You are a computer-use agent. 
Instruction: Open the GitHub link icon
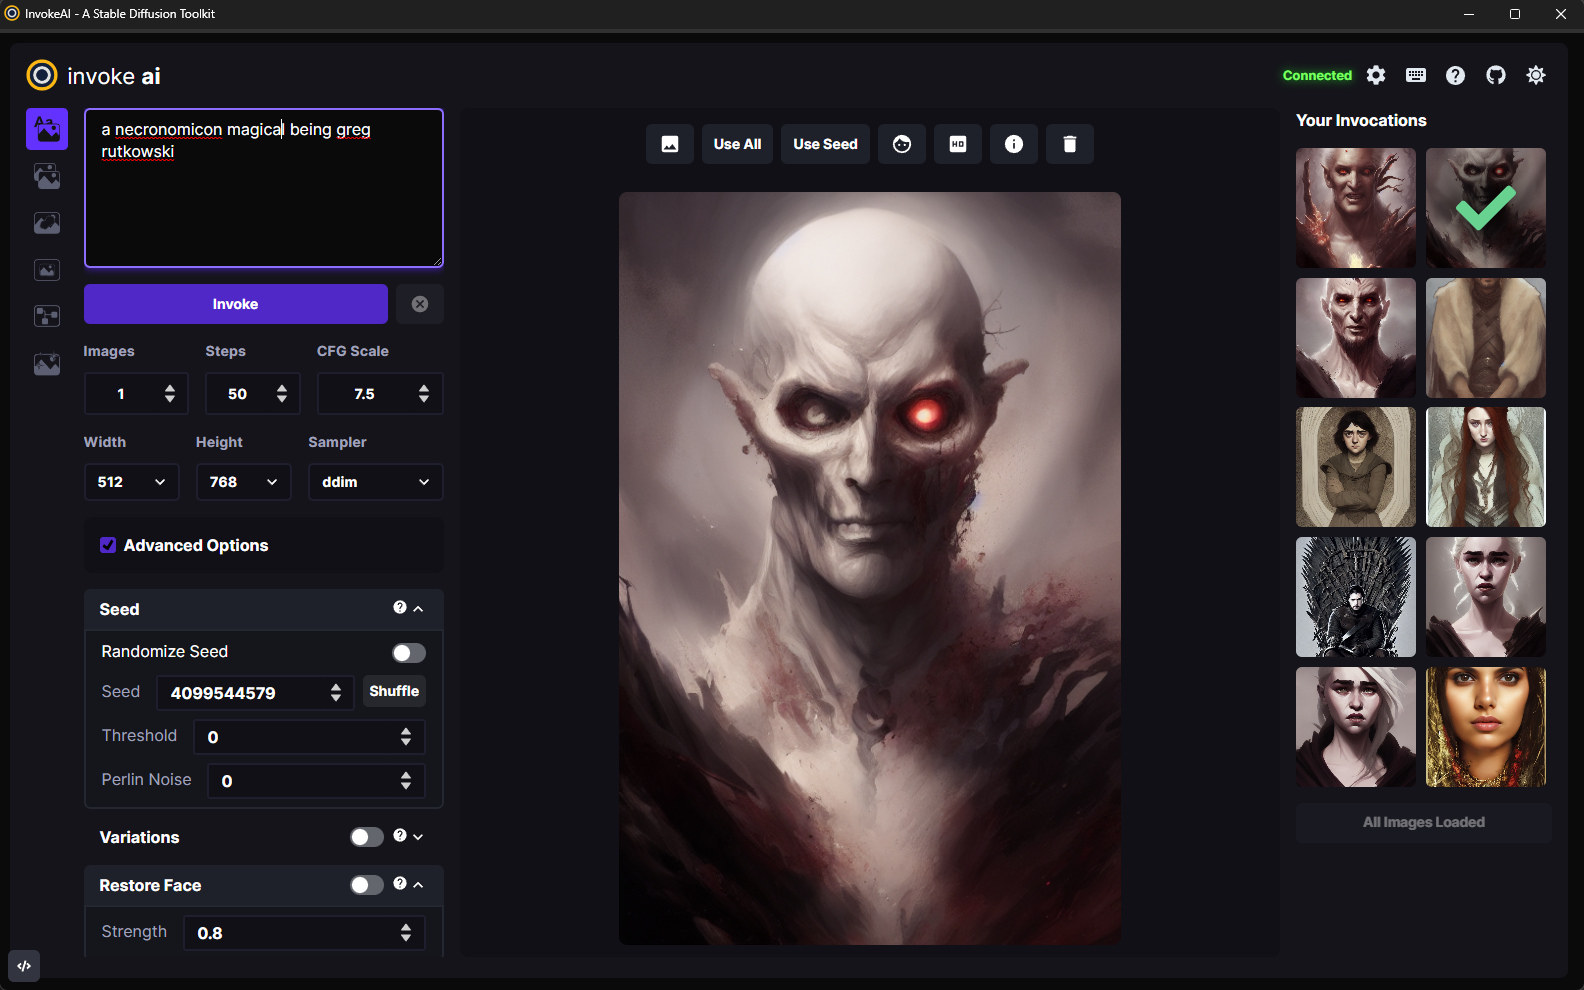pos(1496,76)
